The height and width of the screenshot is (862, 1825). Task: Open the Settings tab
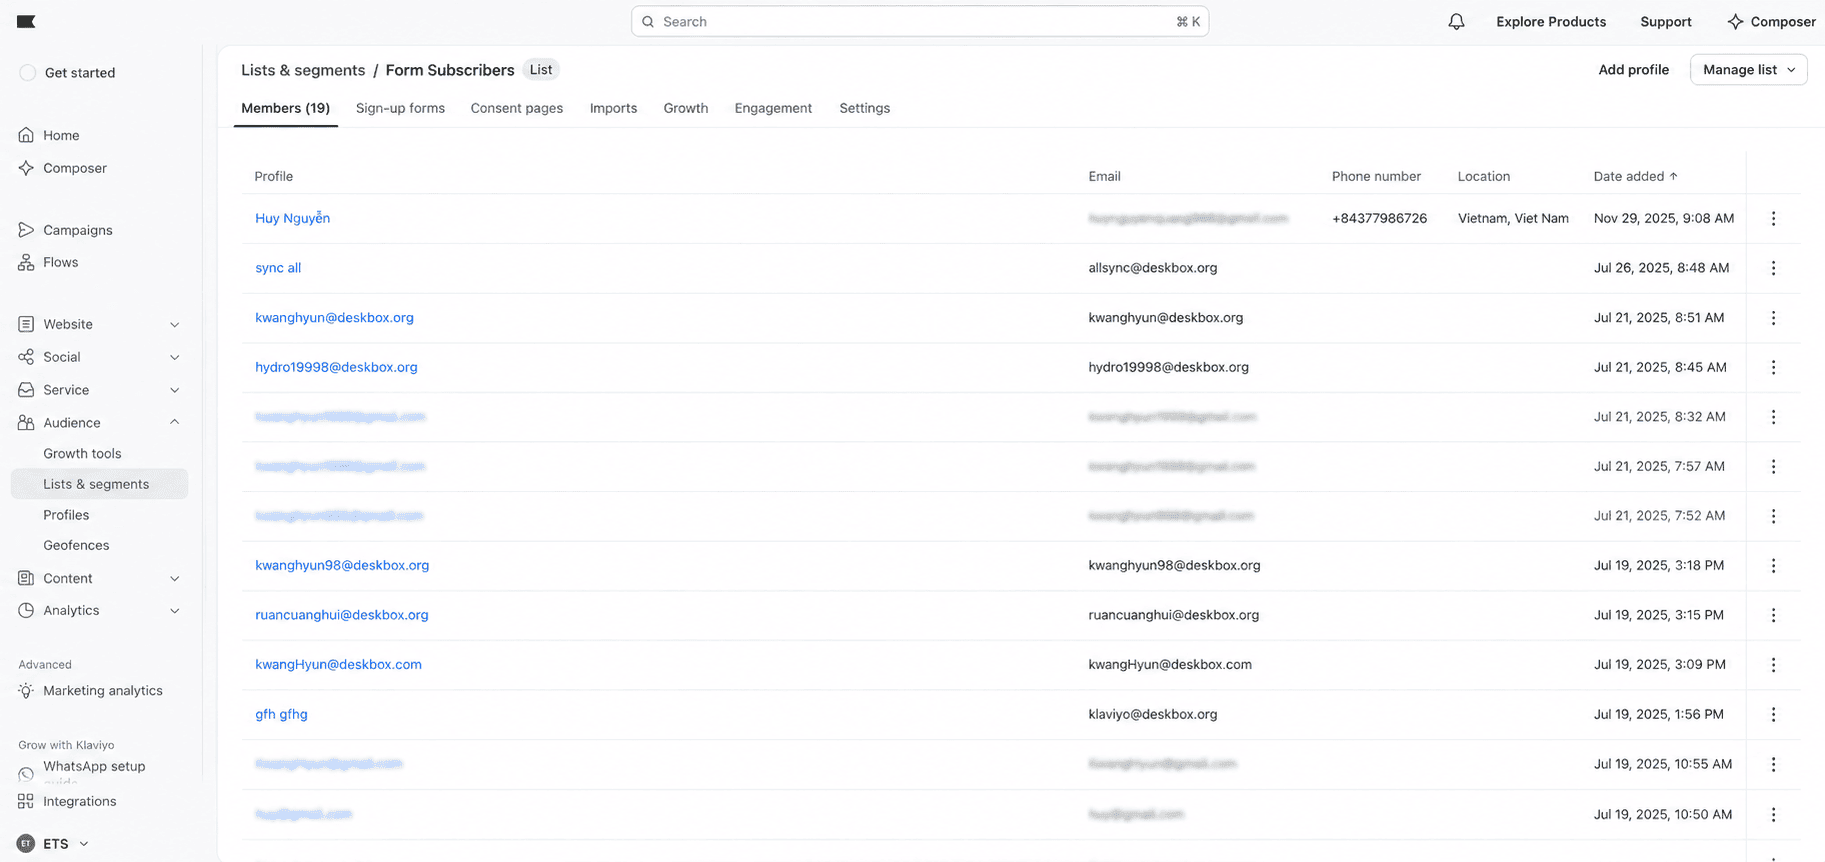(x=864, y=108)
